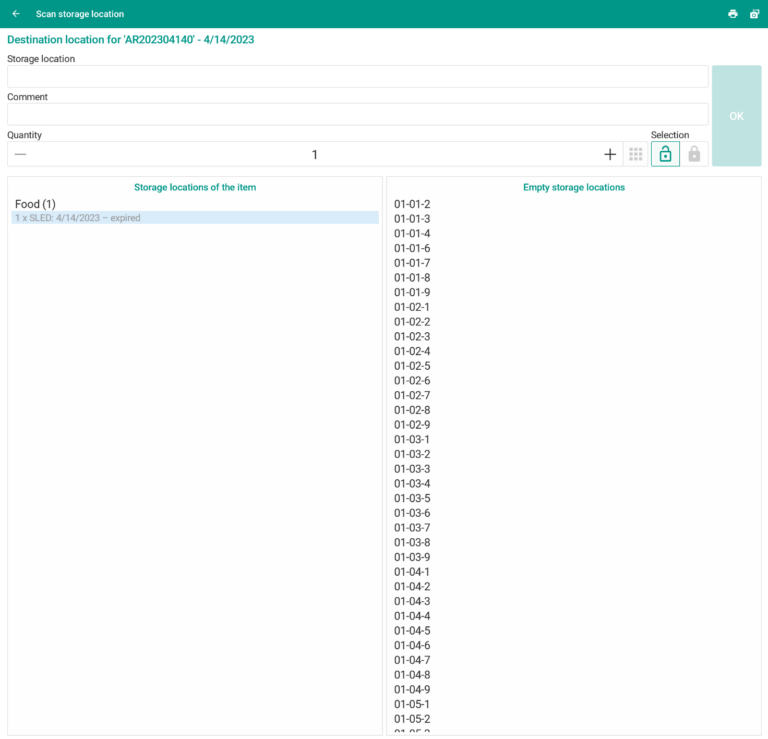Click the printer icon
768x739 pixels.
pyautogui.click(x=732, y=14)
